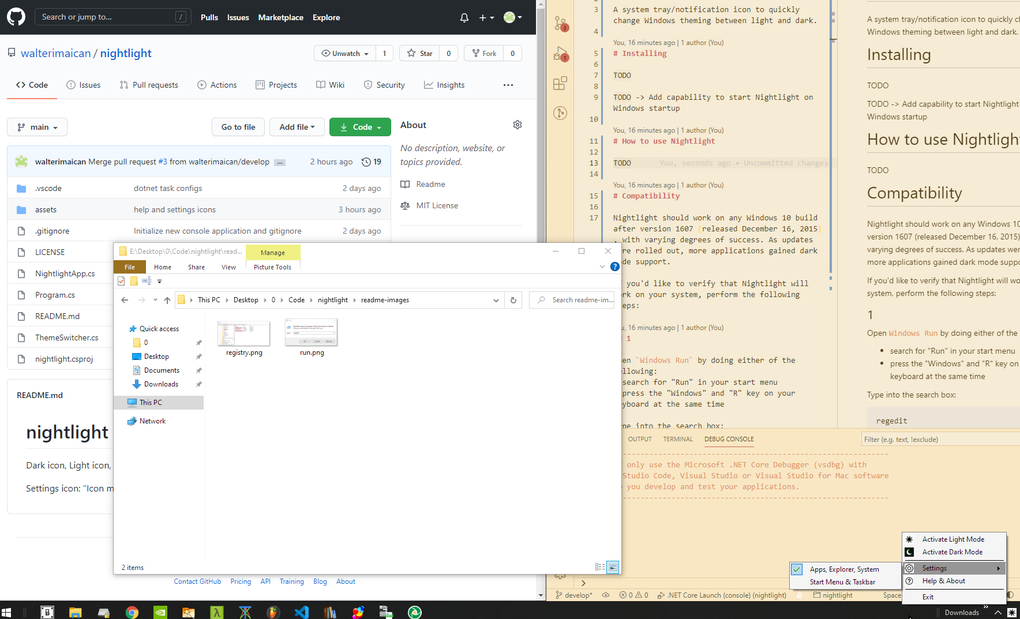Toggle Start Menu & Taskbar option

[x=844, y=582]
